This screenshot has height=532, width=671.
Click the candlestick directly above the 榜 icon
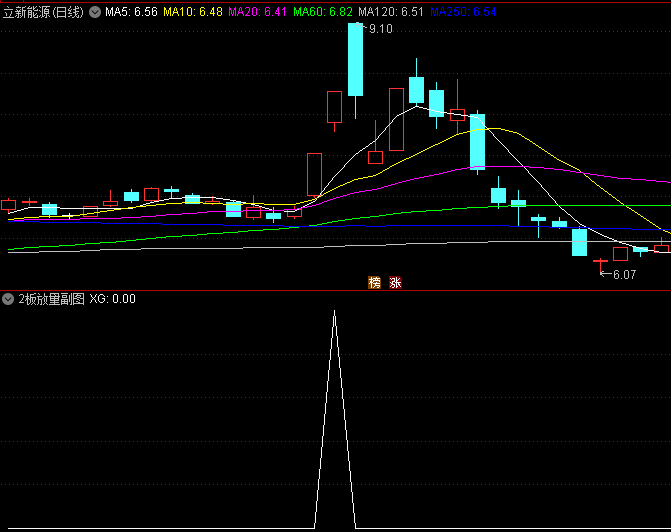pos(375,157)
